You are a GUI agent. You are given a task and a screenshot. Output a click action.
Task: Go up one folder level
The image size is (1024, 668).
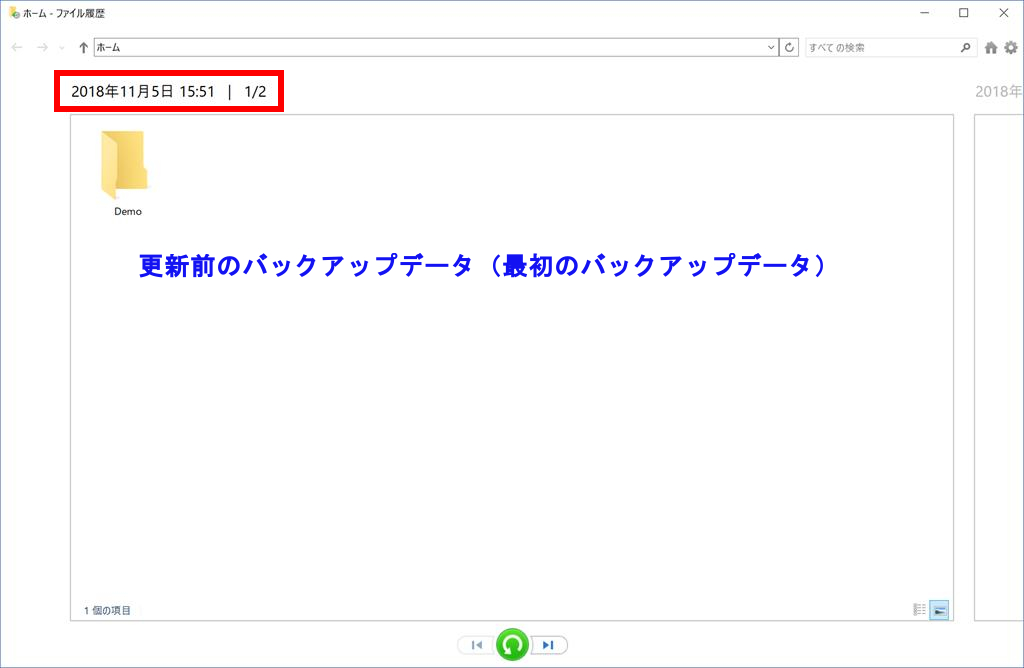pos(83,47)
